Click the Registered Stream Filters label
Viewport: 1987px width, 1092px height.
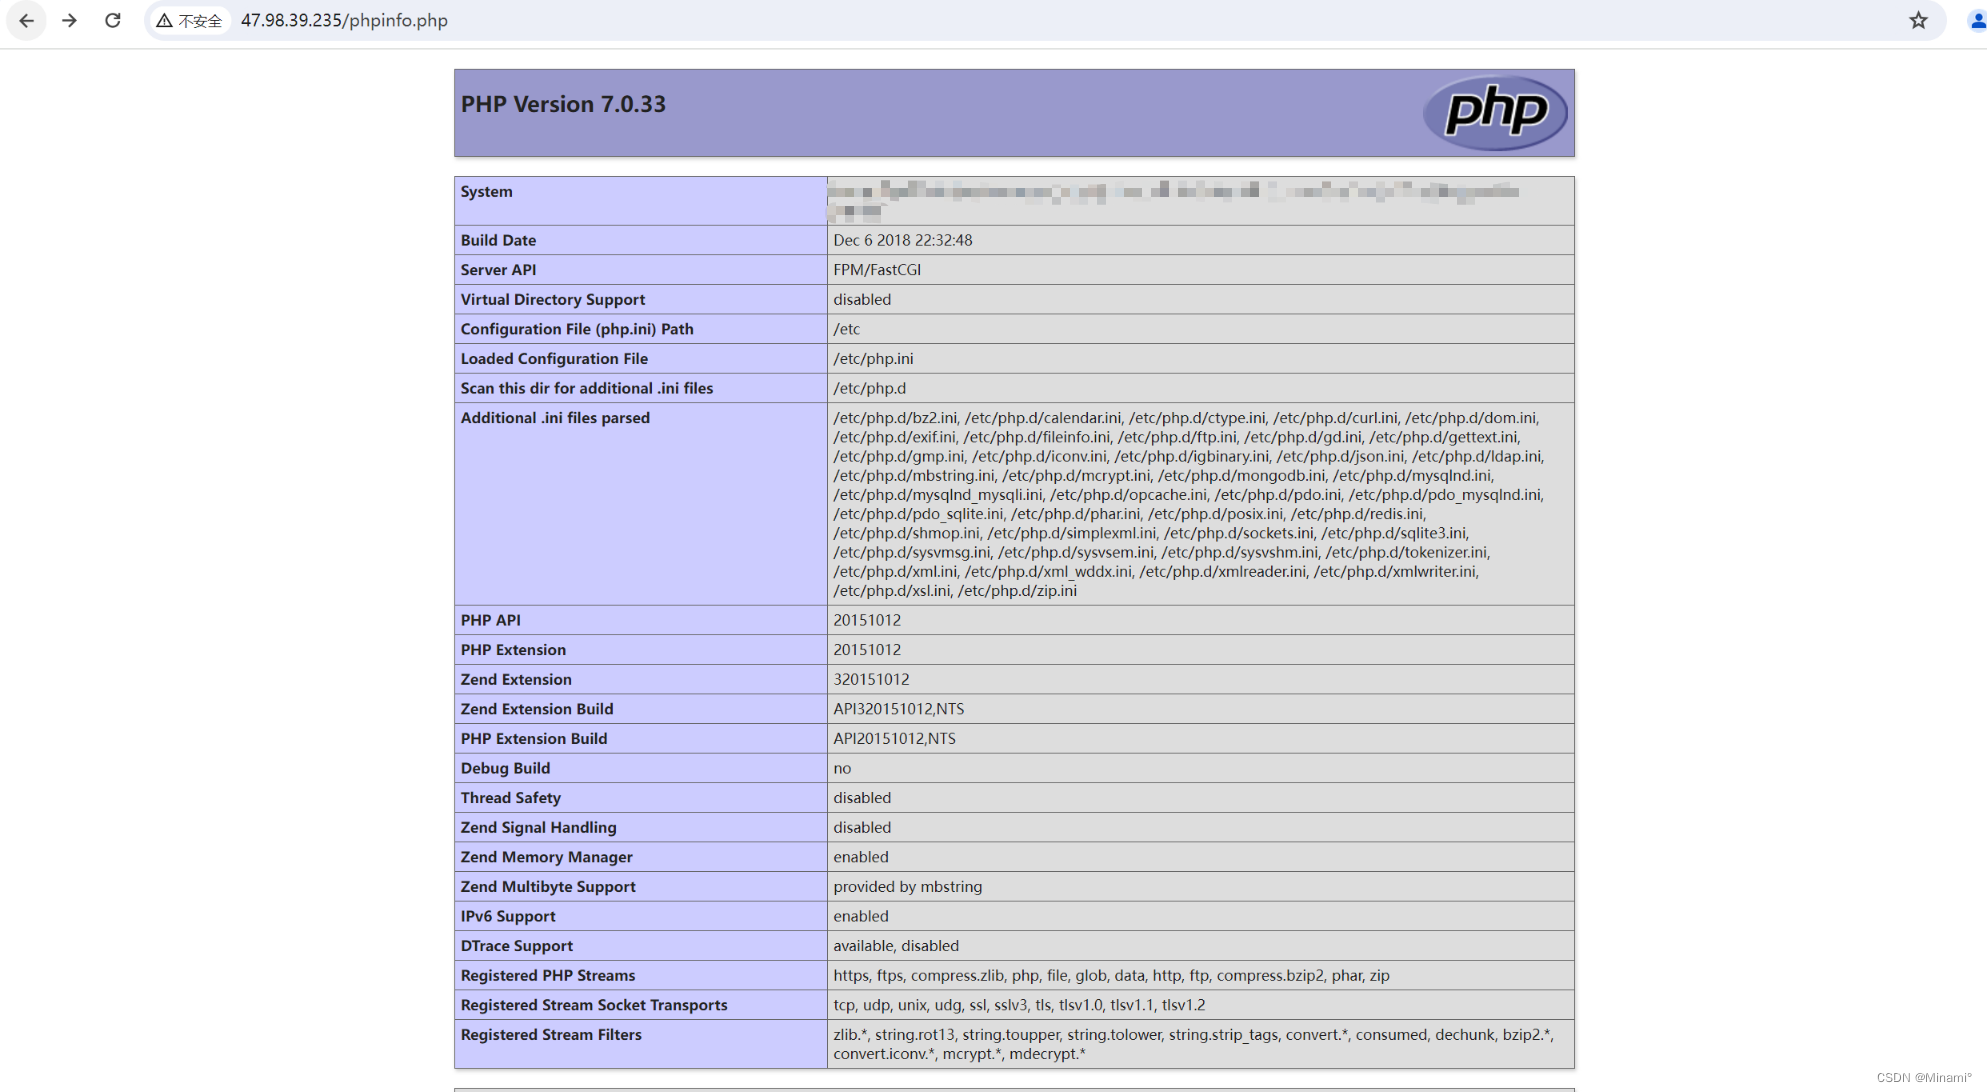tap(551, 1035)
